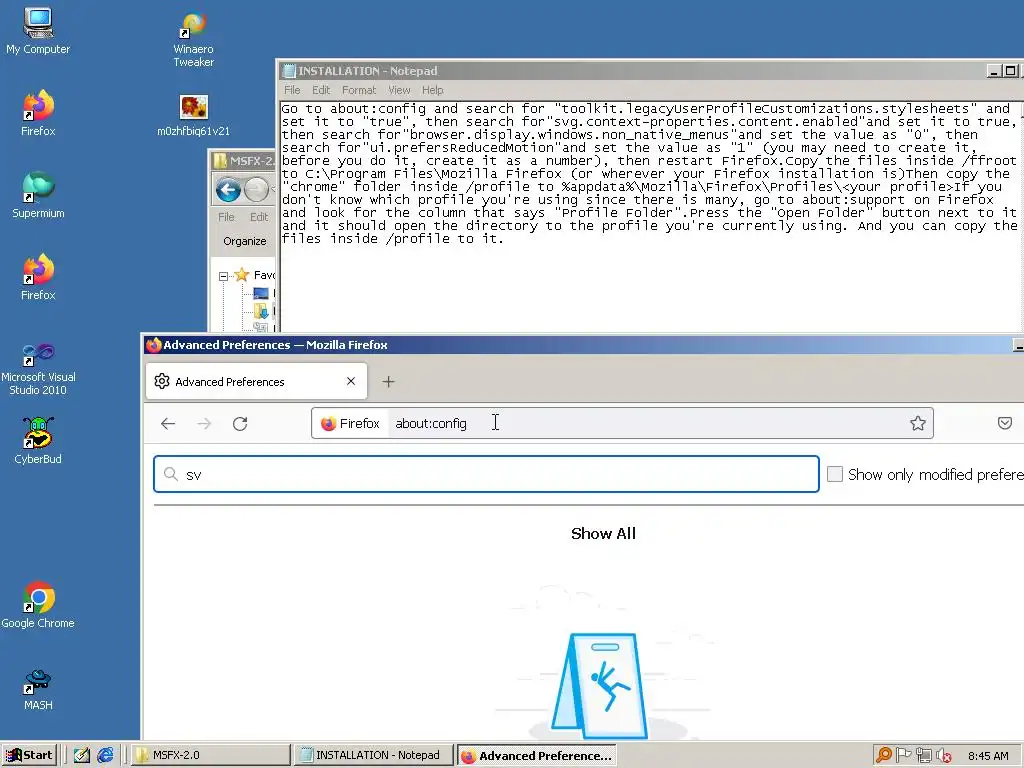Click the forward arrow in MSFX-2.0 explorer window

tap(257, 190)
